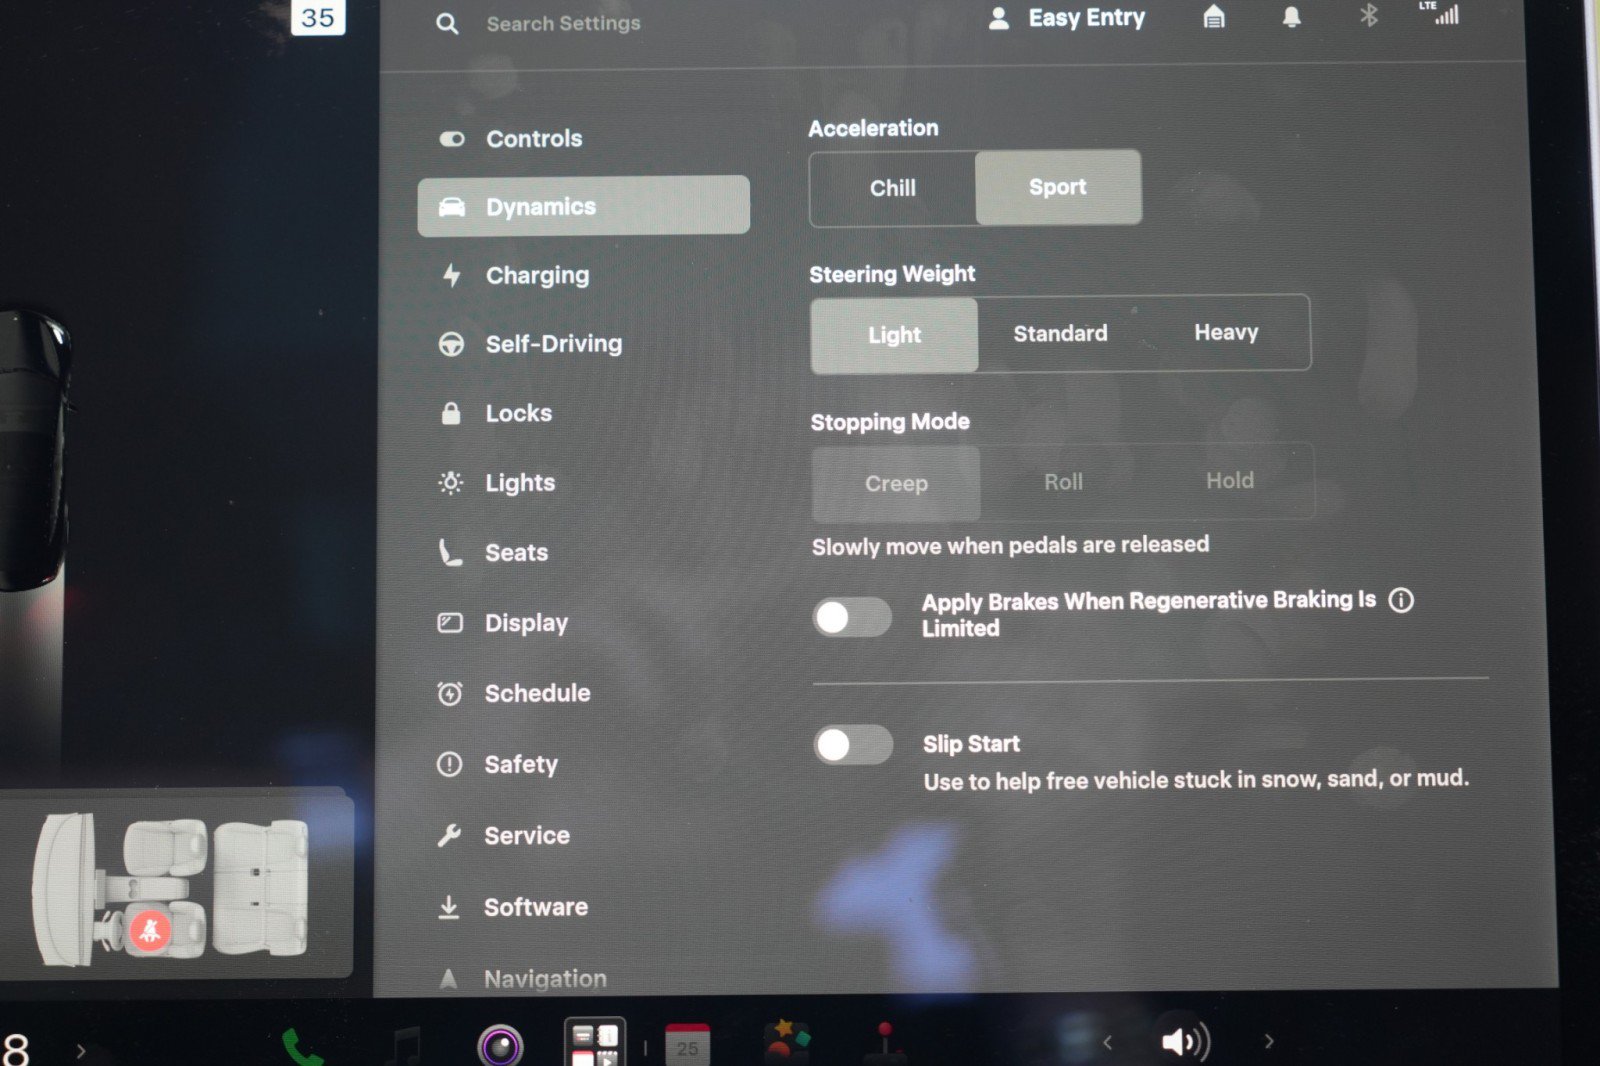
Task: Enable the Slip Start switch
Action: (x=853, y=744)
